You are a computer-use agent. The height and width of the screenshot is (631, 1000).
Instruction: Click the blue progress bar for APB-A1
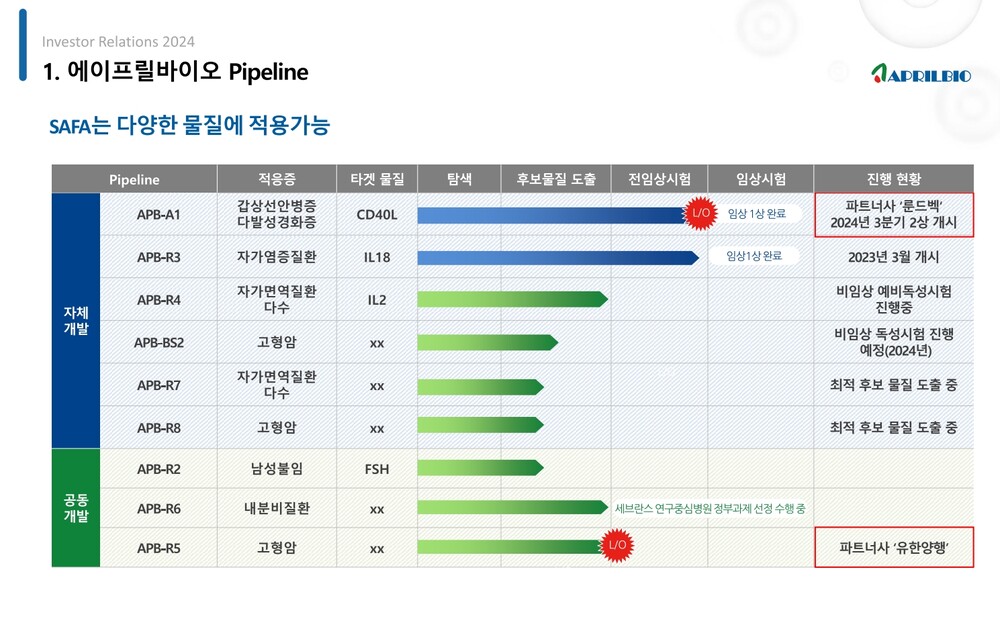tap(548, 215)
